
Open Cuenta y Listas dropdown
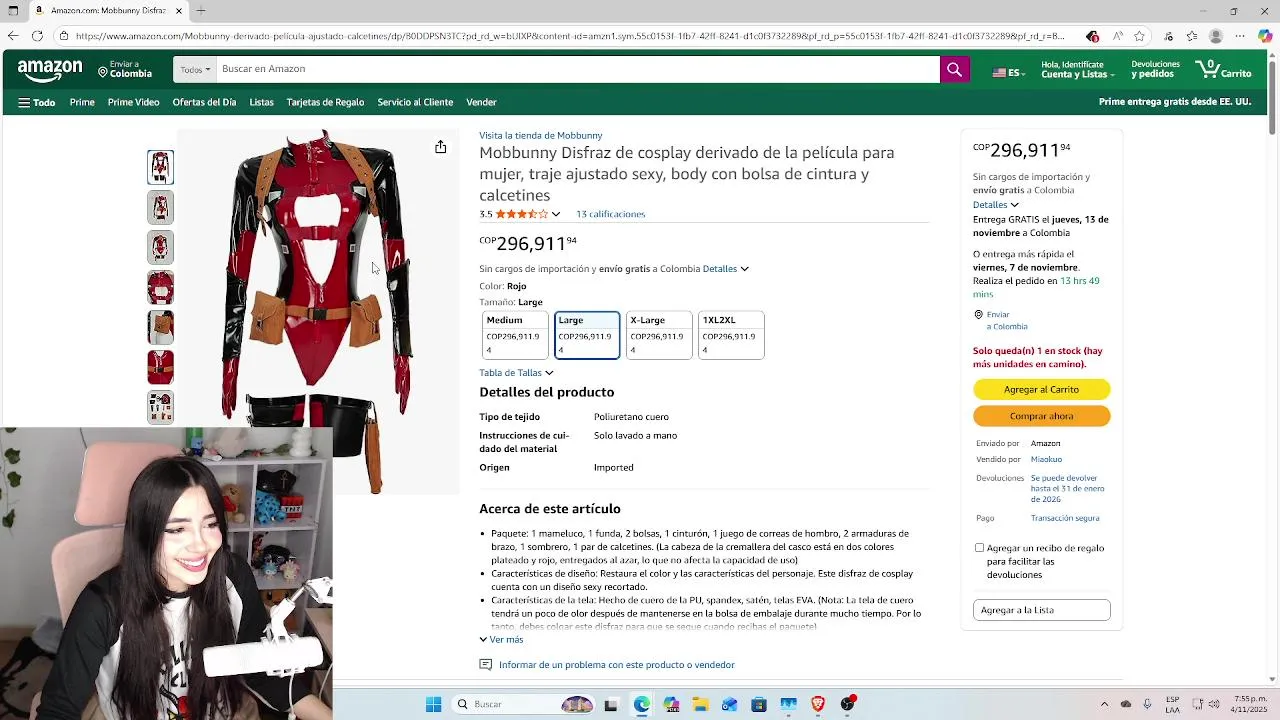1077,69
